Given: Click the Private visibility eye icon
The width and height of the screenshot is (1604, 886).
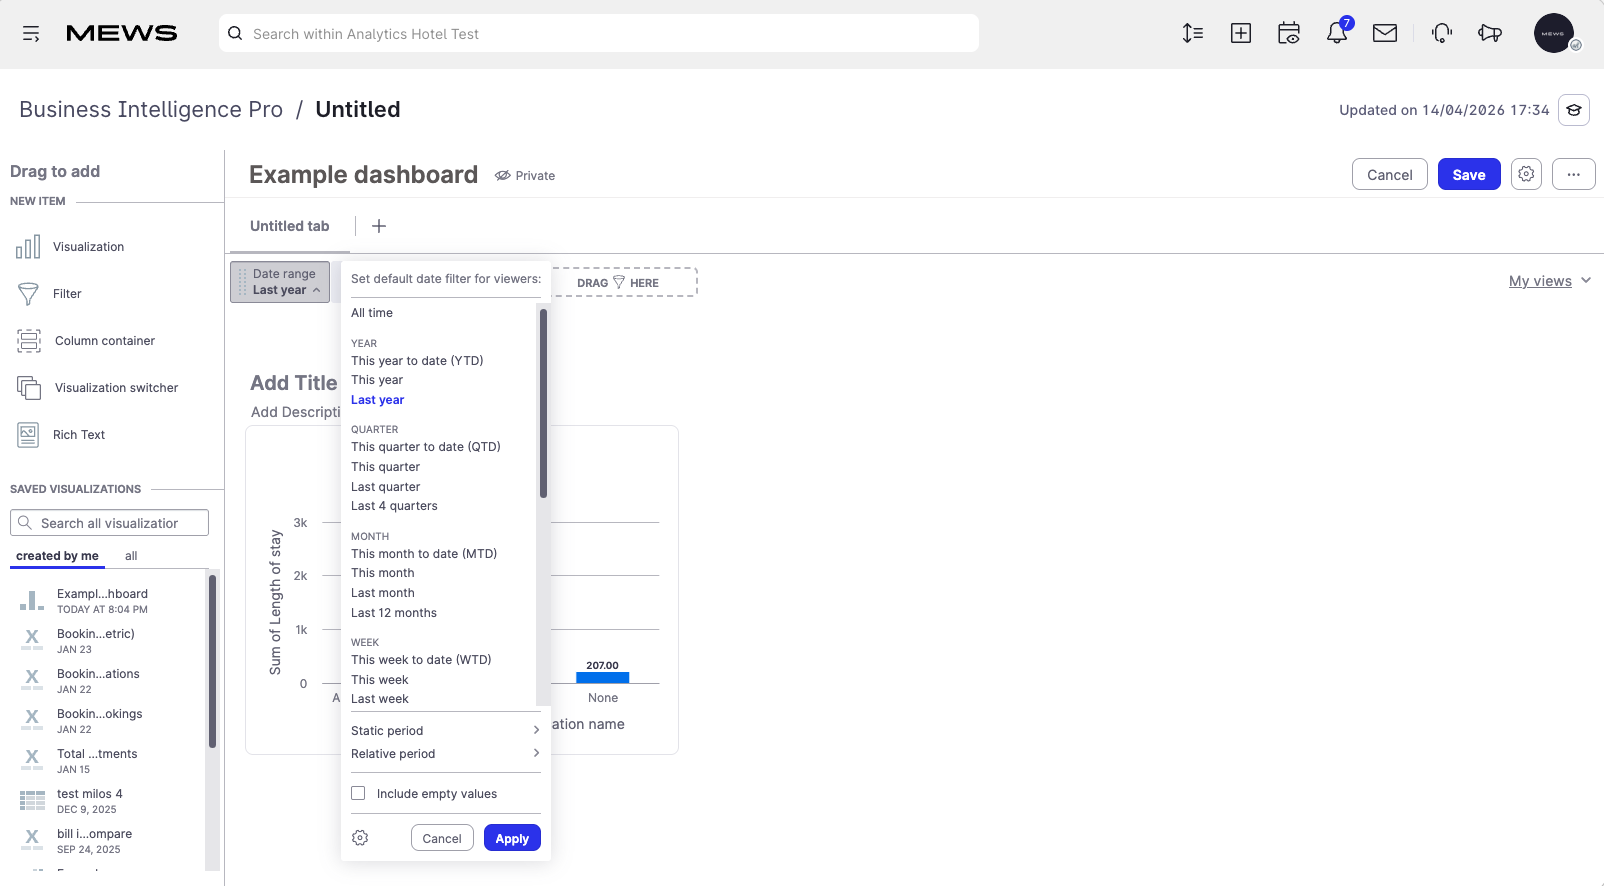Looking at the screenshot, I should coord(502,175).
